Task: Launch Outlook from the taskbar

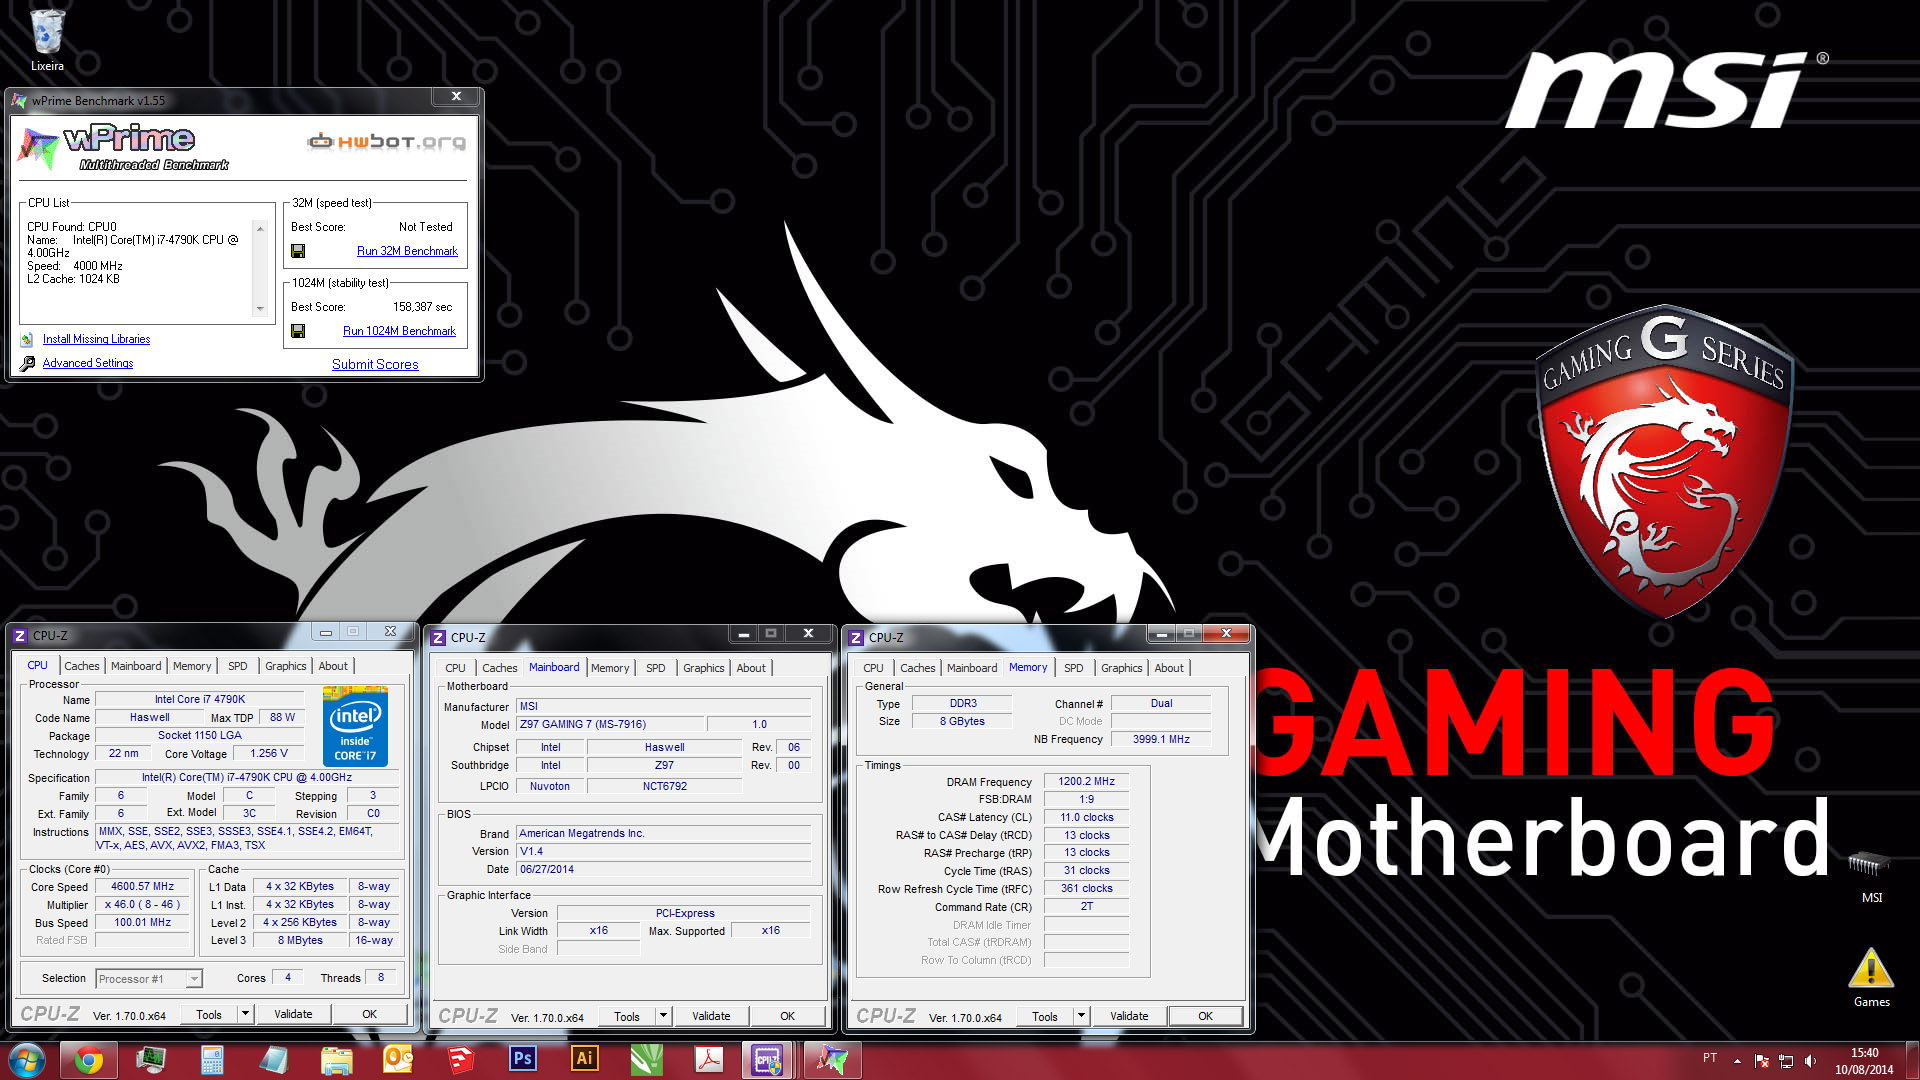Action: pyautogui.click(x=399, y=1060)
